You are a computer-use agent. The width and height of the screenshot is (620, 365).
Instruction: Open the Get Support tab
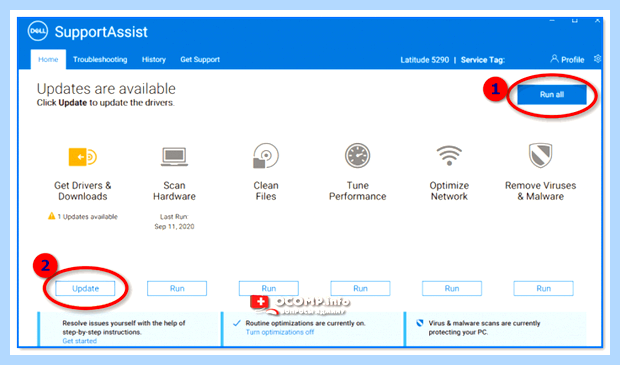coord(200,59)
